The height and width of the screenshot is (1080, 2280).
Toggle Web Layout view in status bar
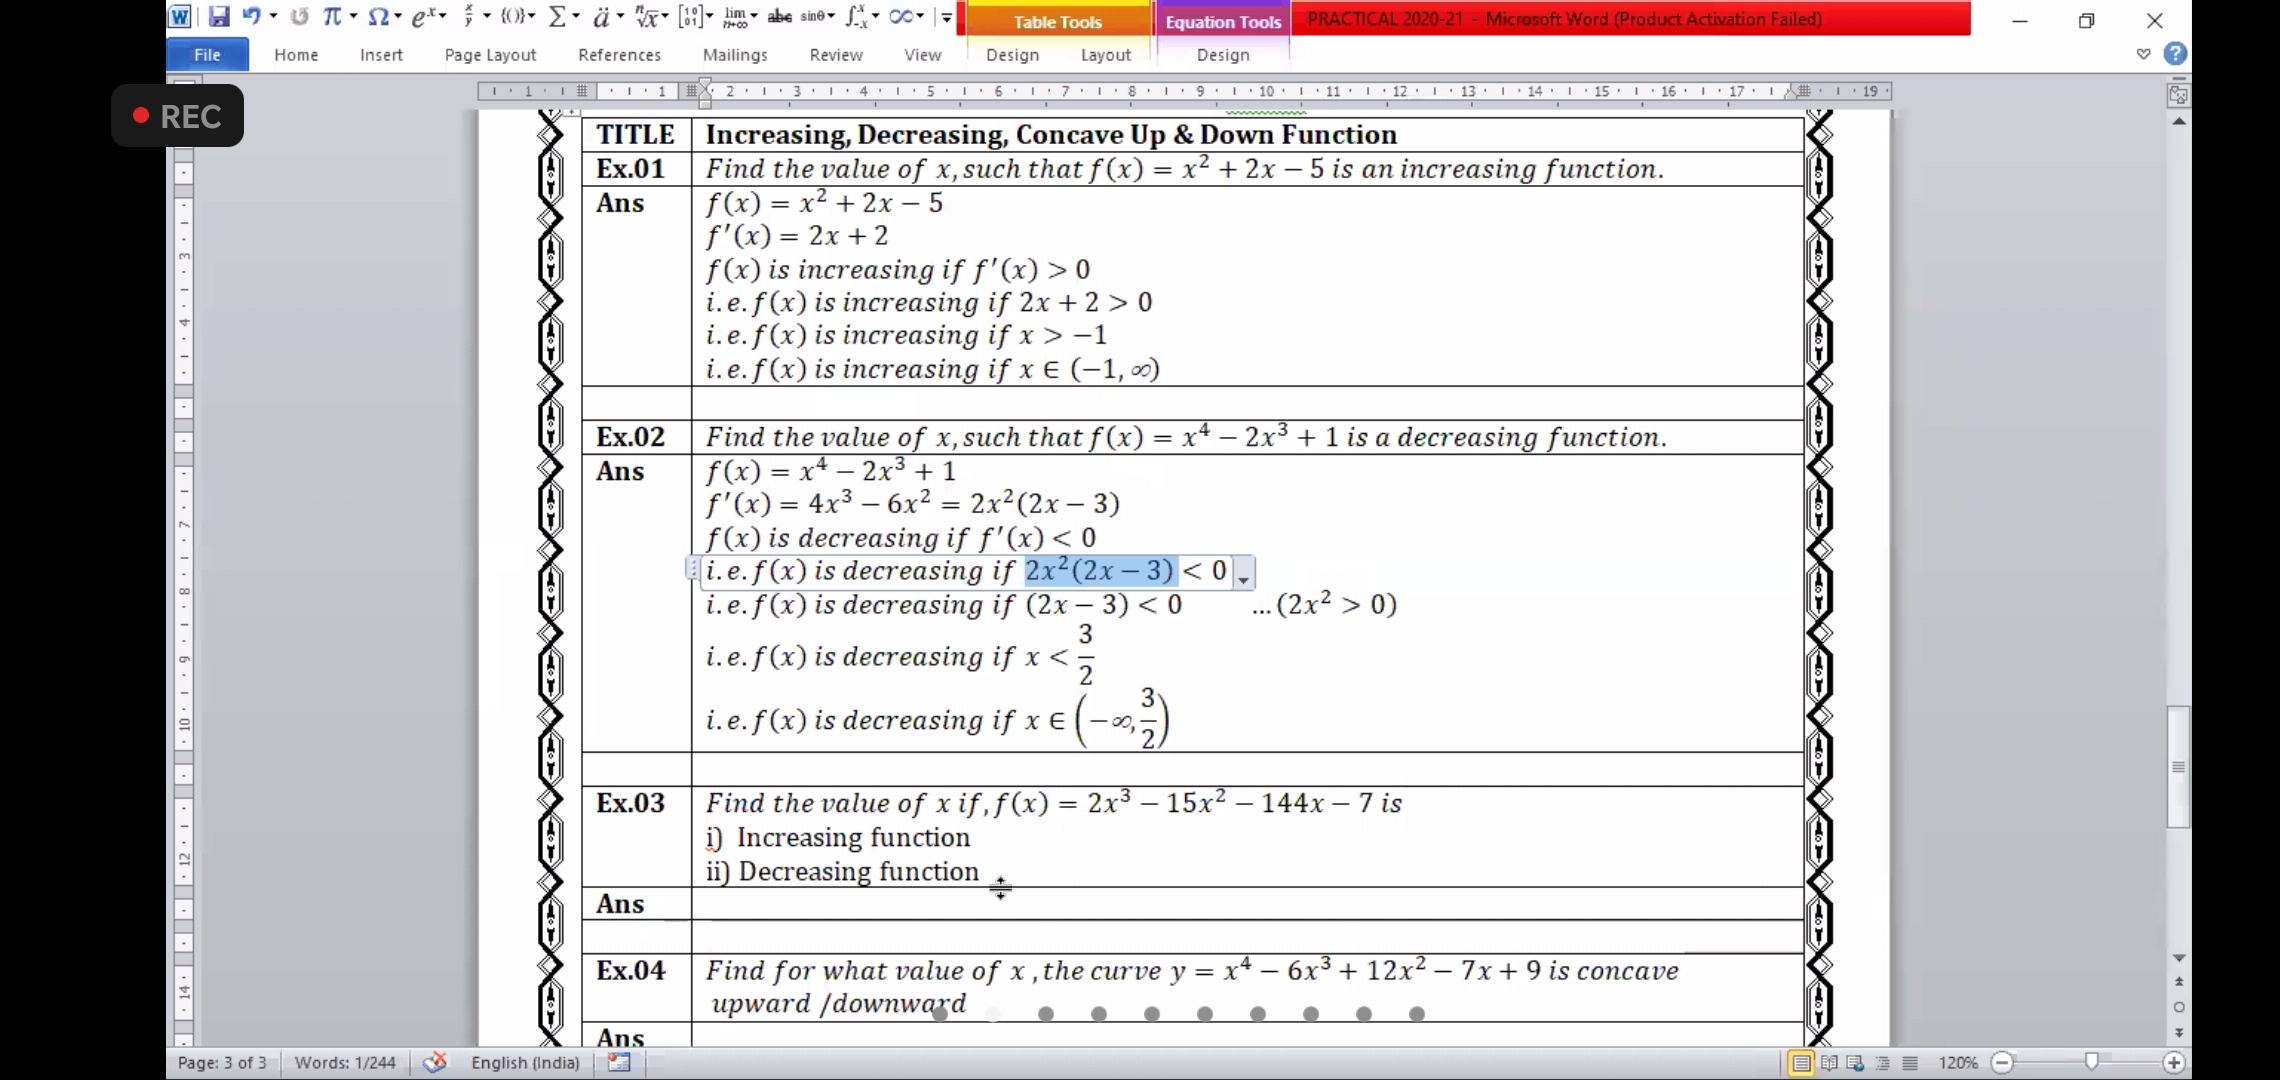1855,1063
